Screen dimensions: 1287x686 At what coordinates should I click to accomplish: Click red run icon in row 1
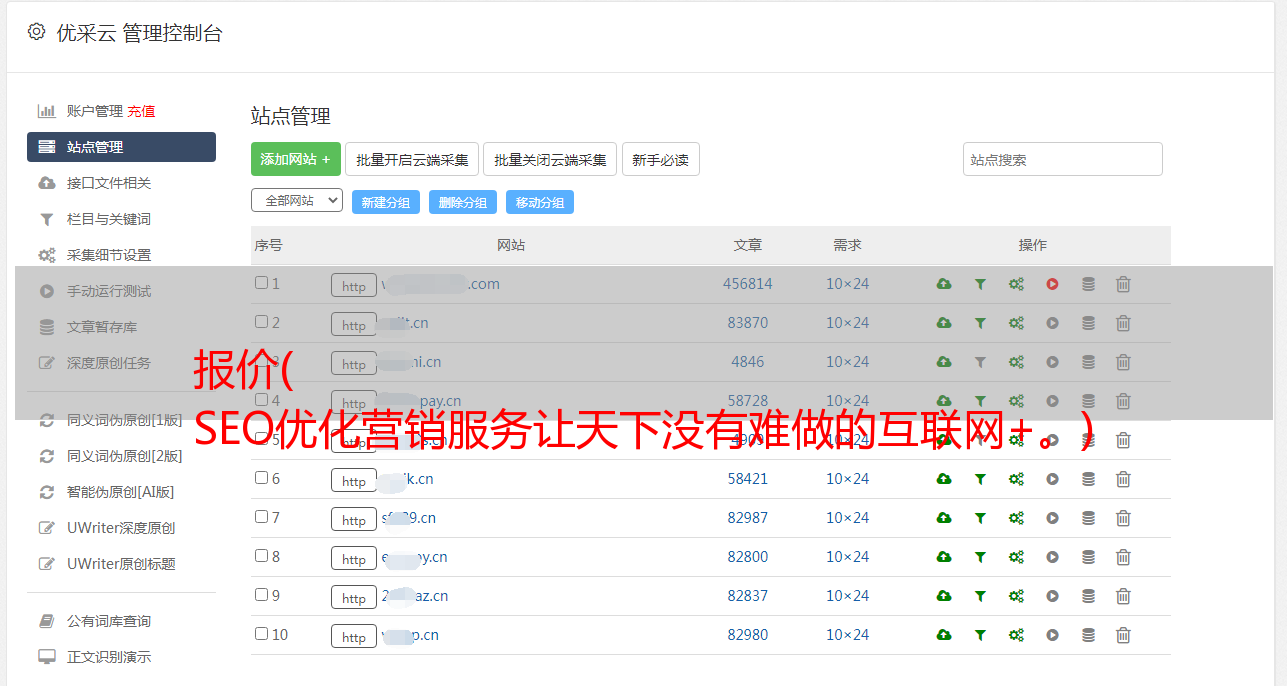(x=1052, y=284)
